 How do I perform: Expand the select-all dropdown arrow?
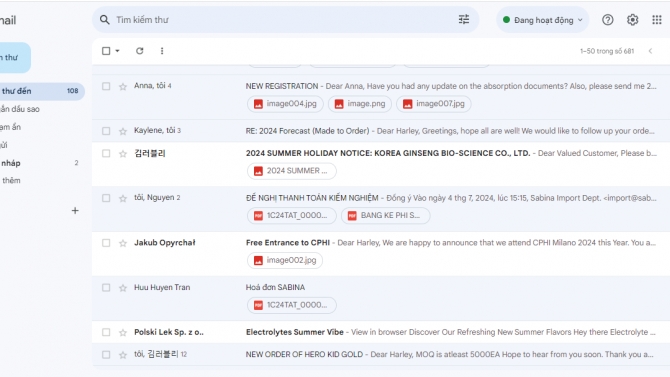pos(118,51)
